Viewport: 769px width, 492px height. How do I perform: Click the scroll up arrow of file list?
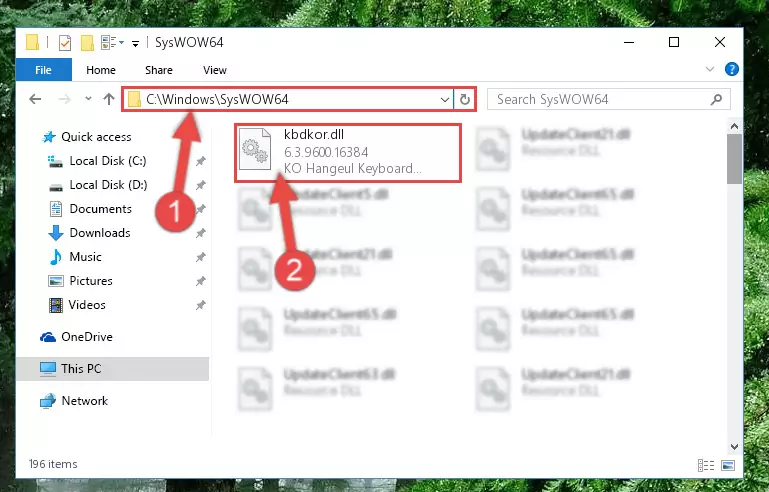click(x=734, y=127)
